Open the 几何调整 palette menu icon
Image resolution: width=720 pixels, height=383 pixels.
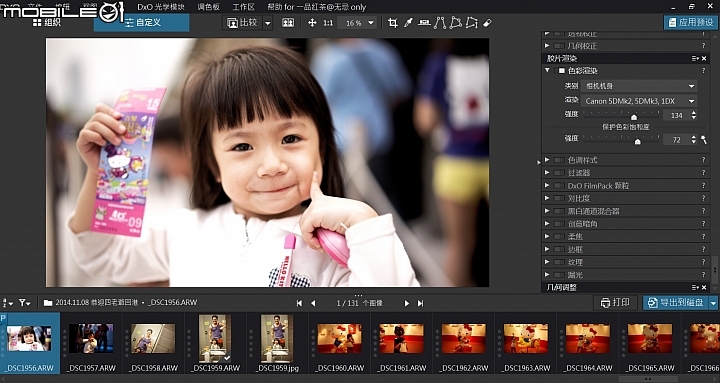(695, 287)
